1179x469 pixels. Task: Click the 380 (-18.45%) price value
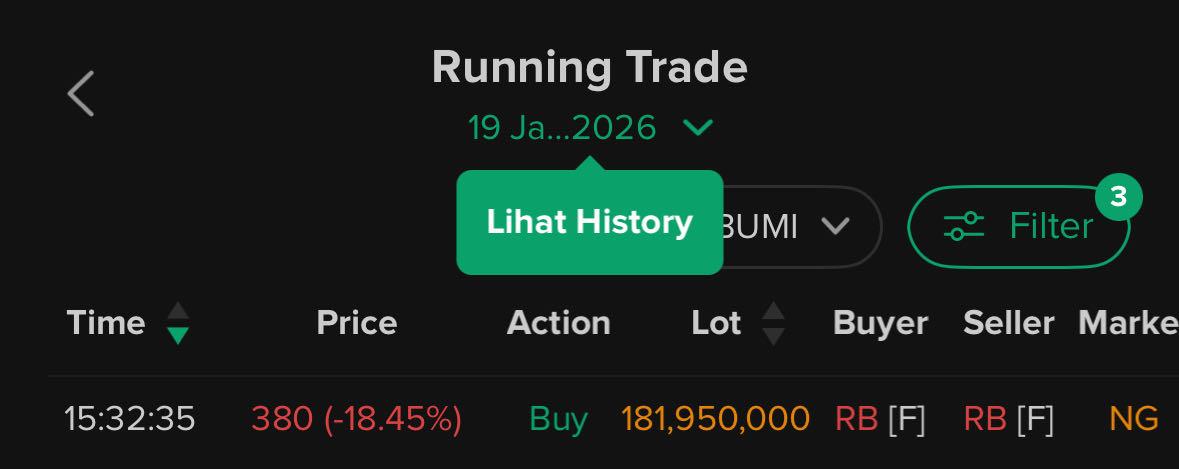click(x=356, y=419)
